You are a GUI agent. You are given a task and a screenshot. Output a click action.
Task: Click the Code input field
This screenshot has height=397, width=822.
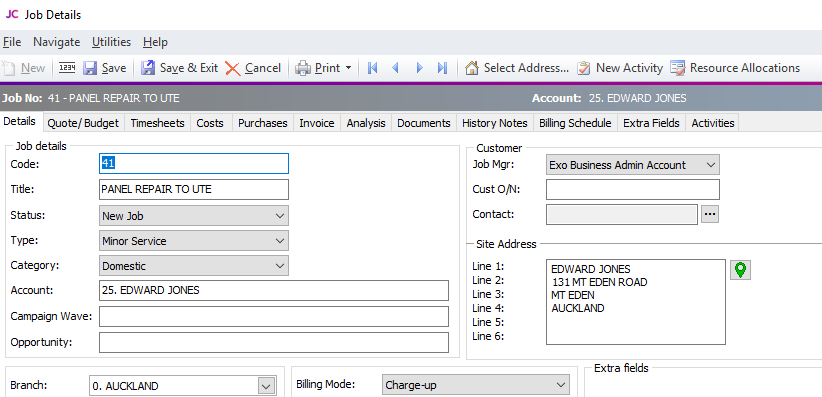coord(193,164)
